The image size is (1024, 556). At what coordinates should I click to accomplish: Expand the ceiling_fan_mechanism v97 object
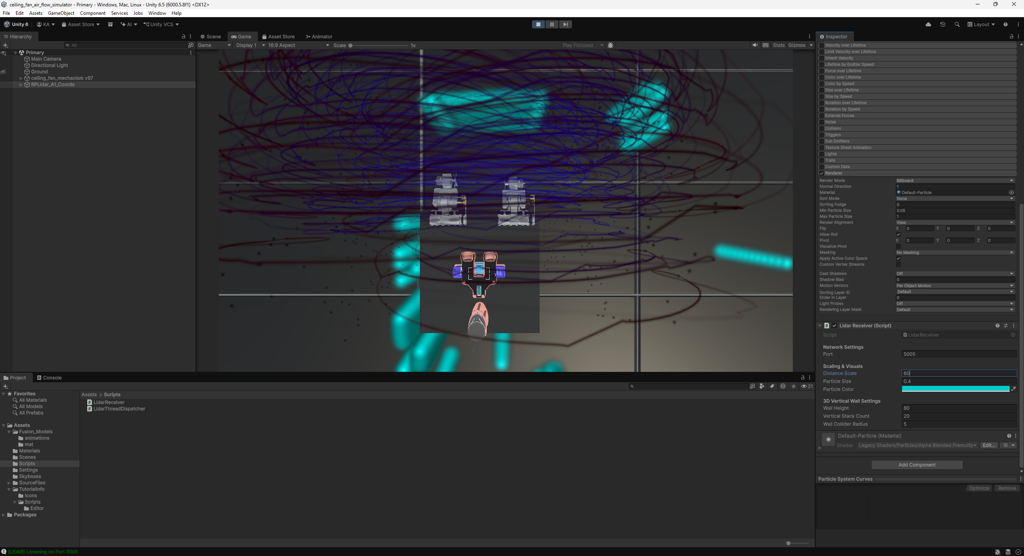(x=21, y=78)
